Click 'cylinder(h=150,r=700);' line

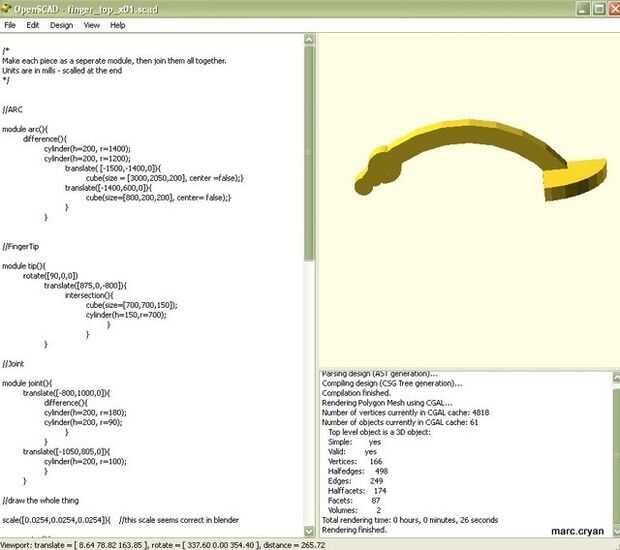[126, 315]
